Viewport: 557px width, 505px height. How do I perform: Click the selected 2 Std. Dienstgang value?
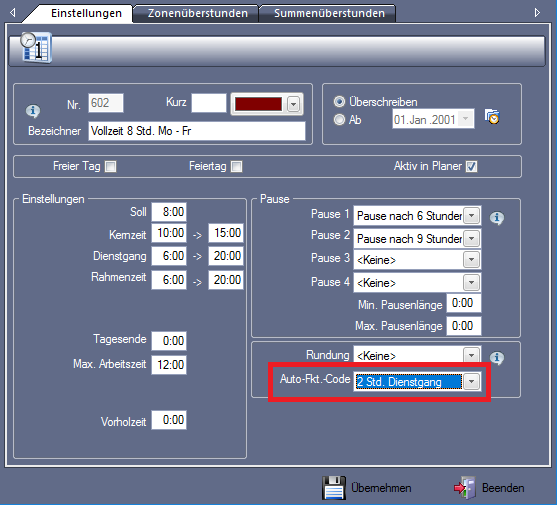(x=409, y=382)
